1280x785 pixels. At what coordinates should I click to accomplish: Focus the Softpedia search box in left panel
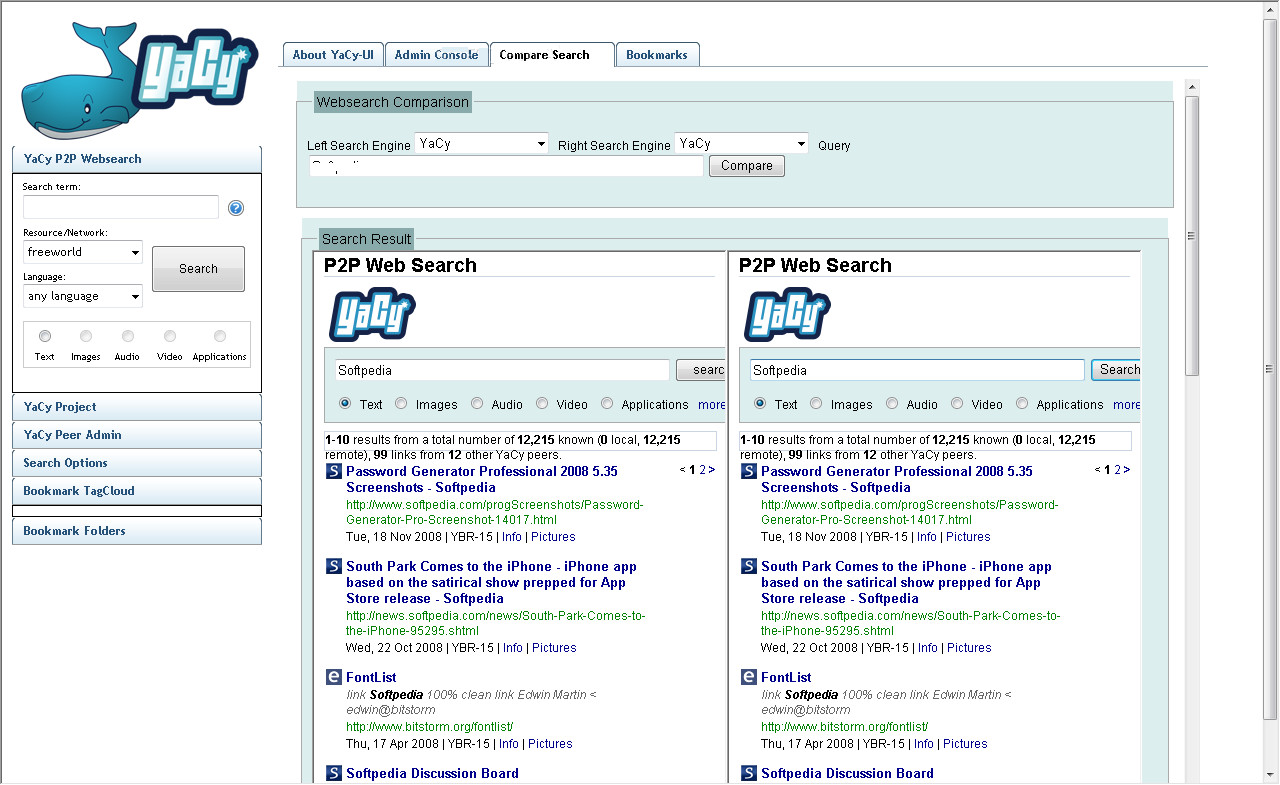[x=502, y=370]
